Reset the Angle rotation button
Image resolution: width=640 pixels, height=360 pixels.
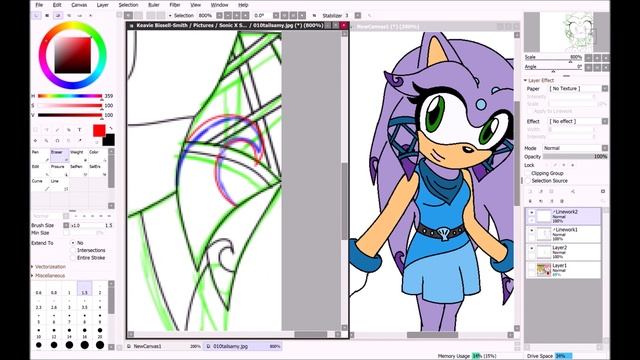click(606, 67)
